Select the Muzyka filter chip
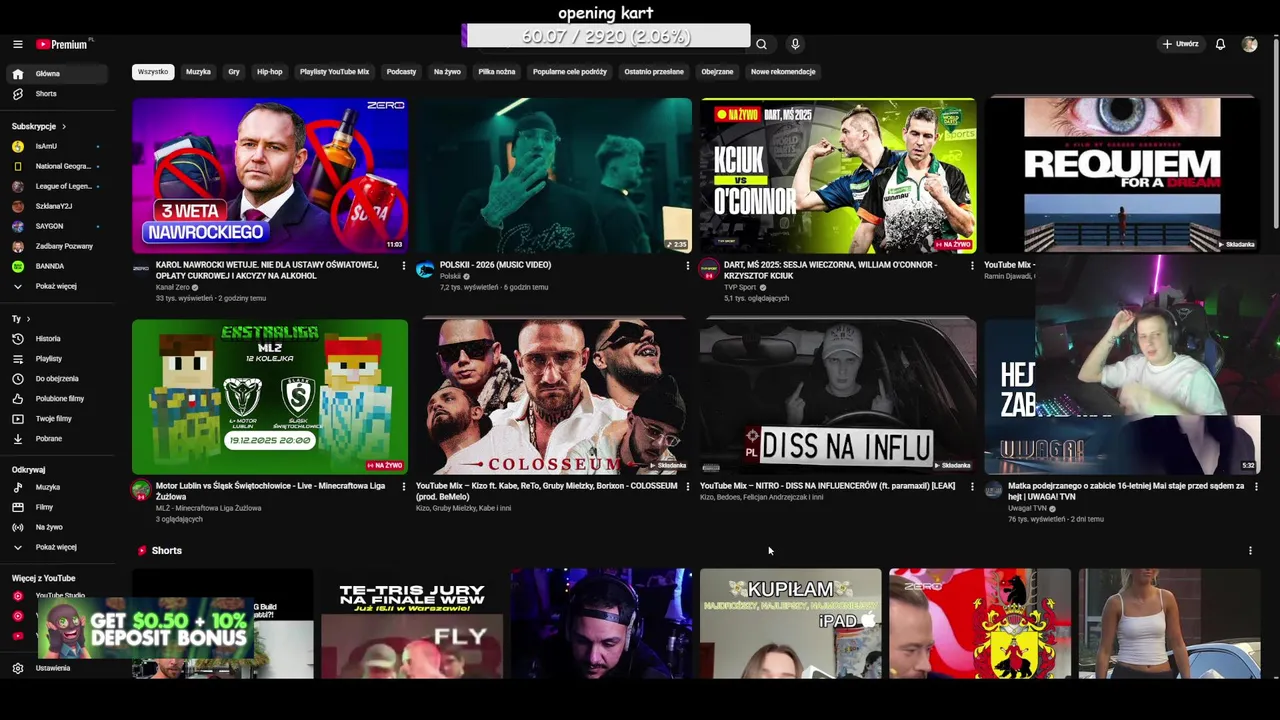 coord(198,72)
